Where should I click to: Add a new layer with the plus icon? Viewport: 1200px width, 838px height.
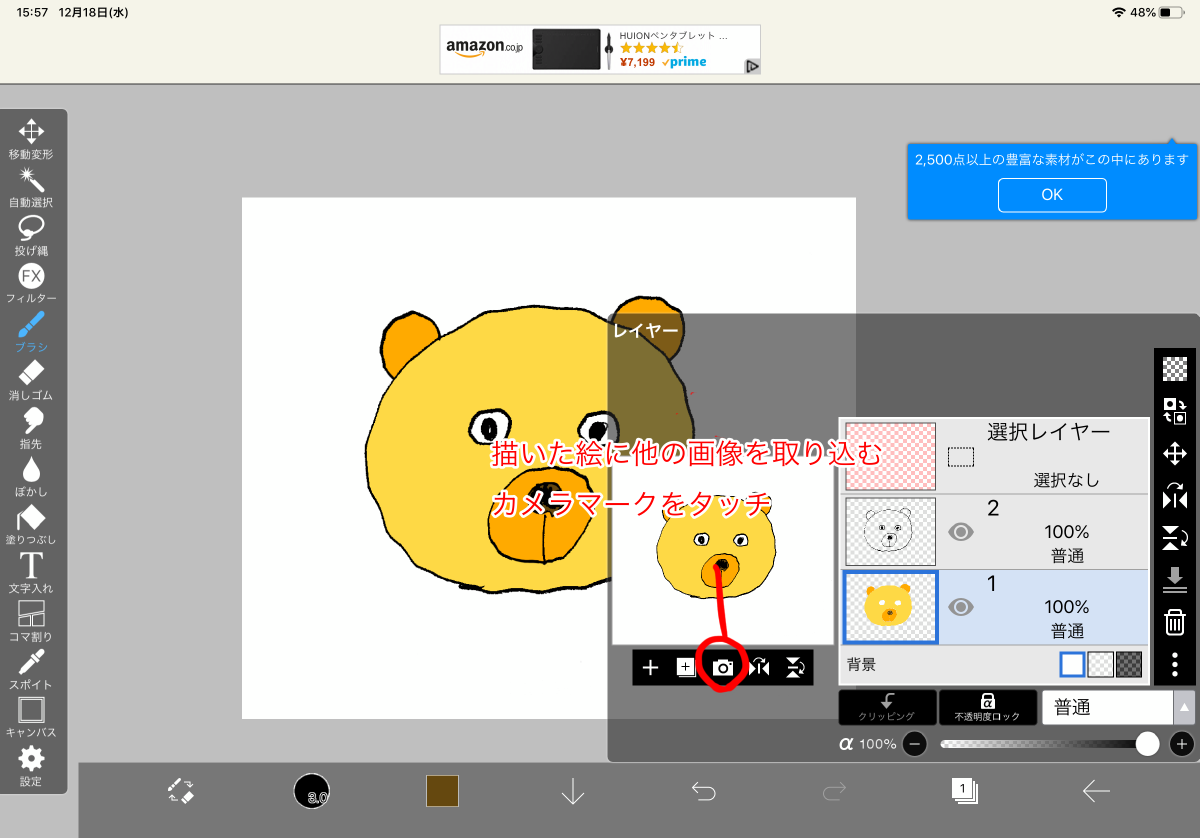pyautogui.click(x=651, y=667)
